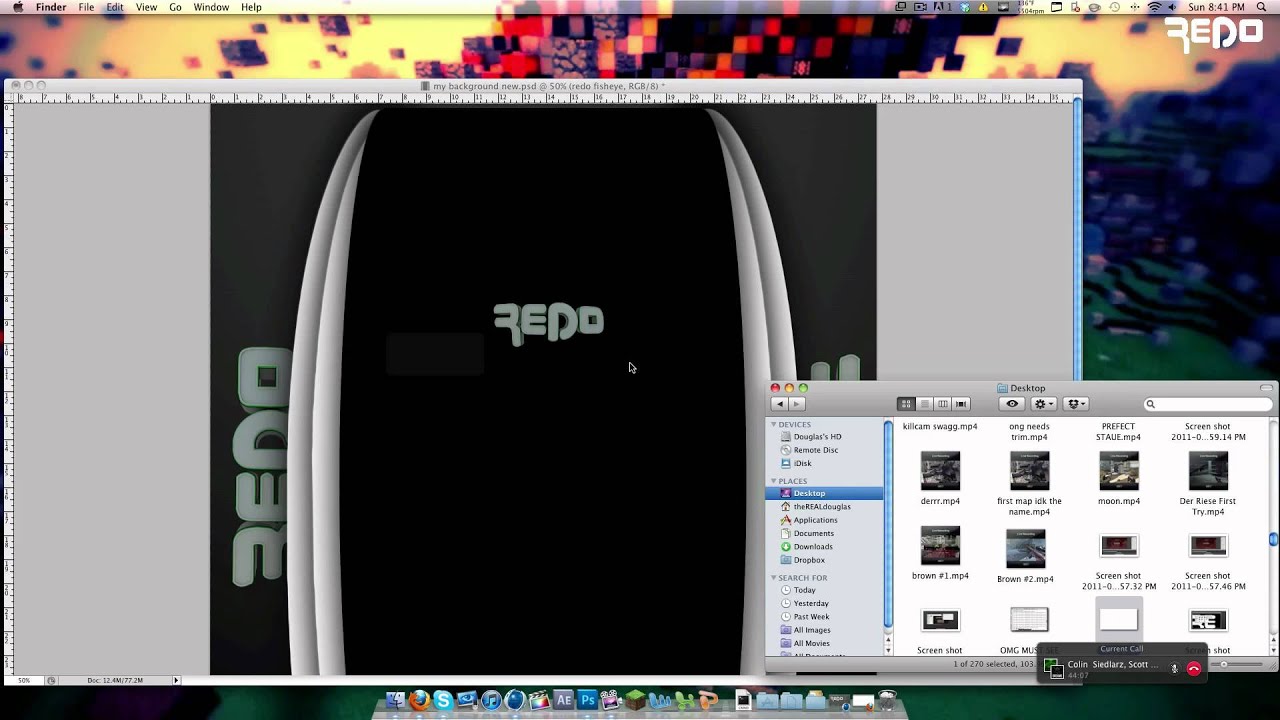Click the volume menu bar icon
This screenshot has height=720, width=1280.
tap(1172, 7)
